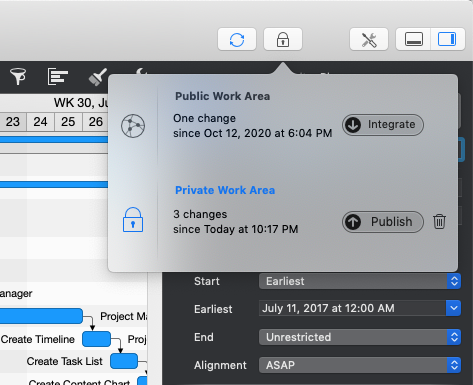
Task: Click the filter funnel icon
Action: click(18, 76)
